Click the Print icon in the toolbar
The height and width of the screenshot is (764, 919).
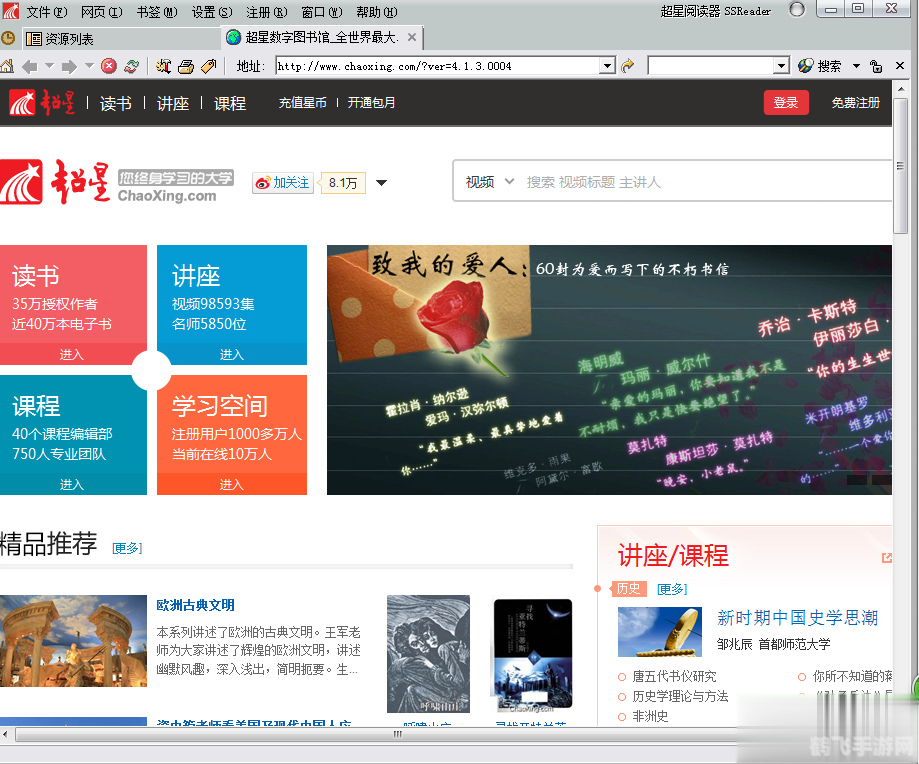pyautogui.click(x=186, y=66)
